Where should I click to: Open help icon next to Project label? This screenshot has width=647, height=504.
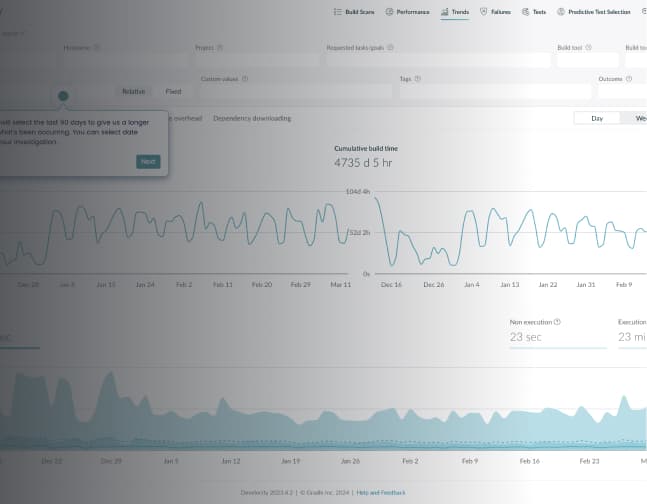coord(220,47)
